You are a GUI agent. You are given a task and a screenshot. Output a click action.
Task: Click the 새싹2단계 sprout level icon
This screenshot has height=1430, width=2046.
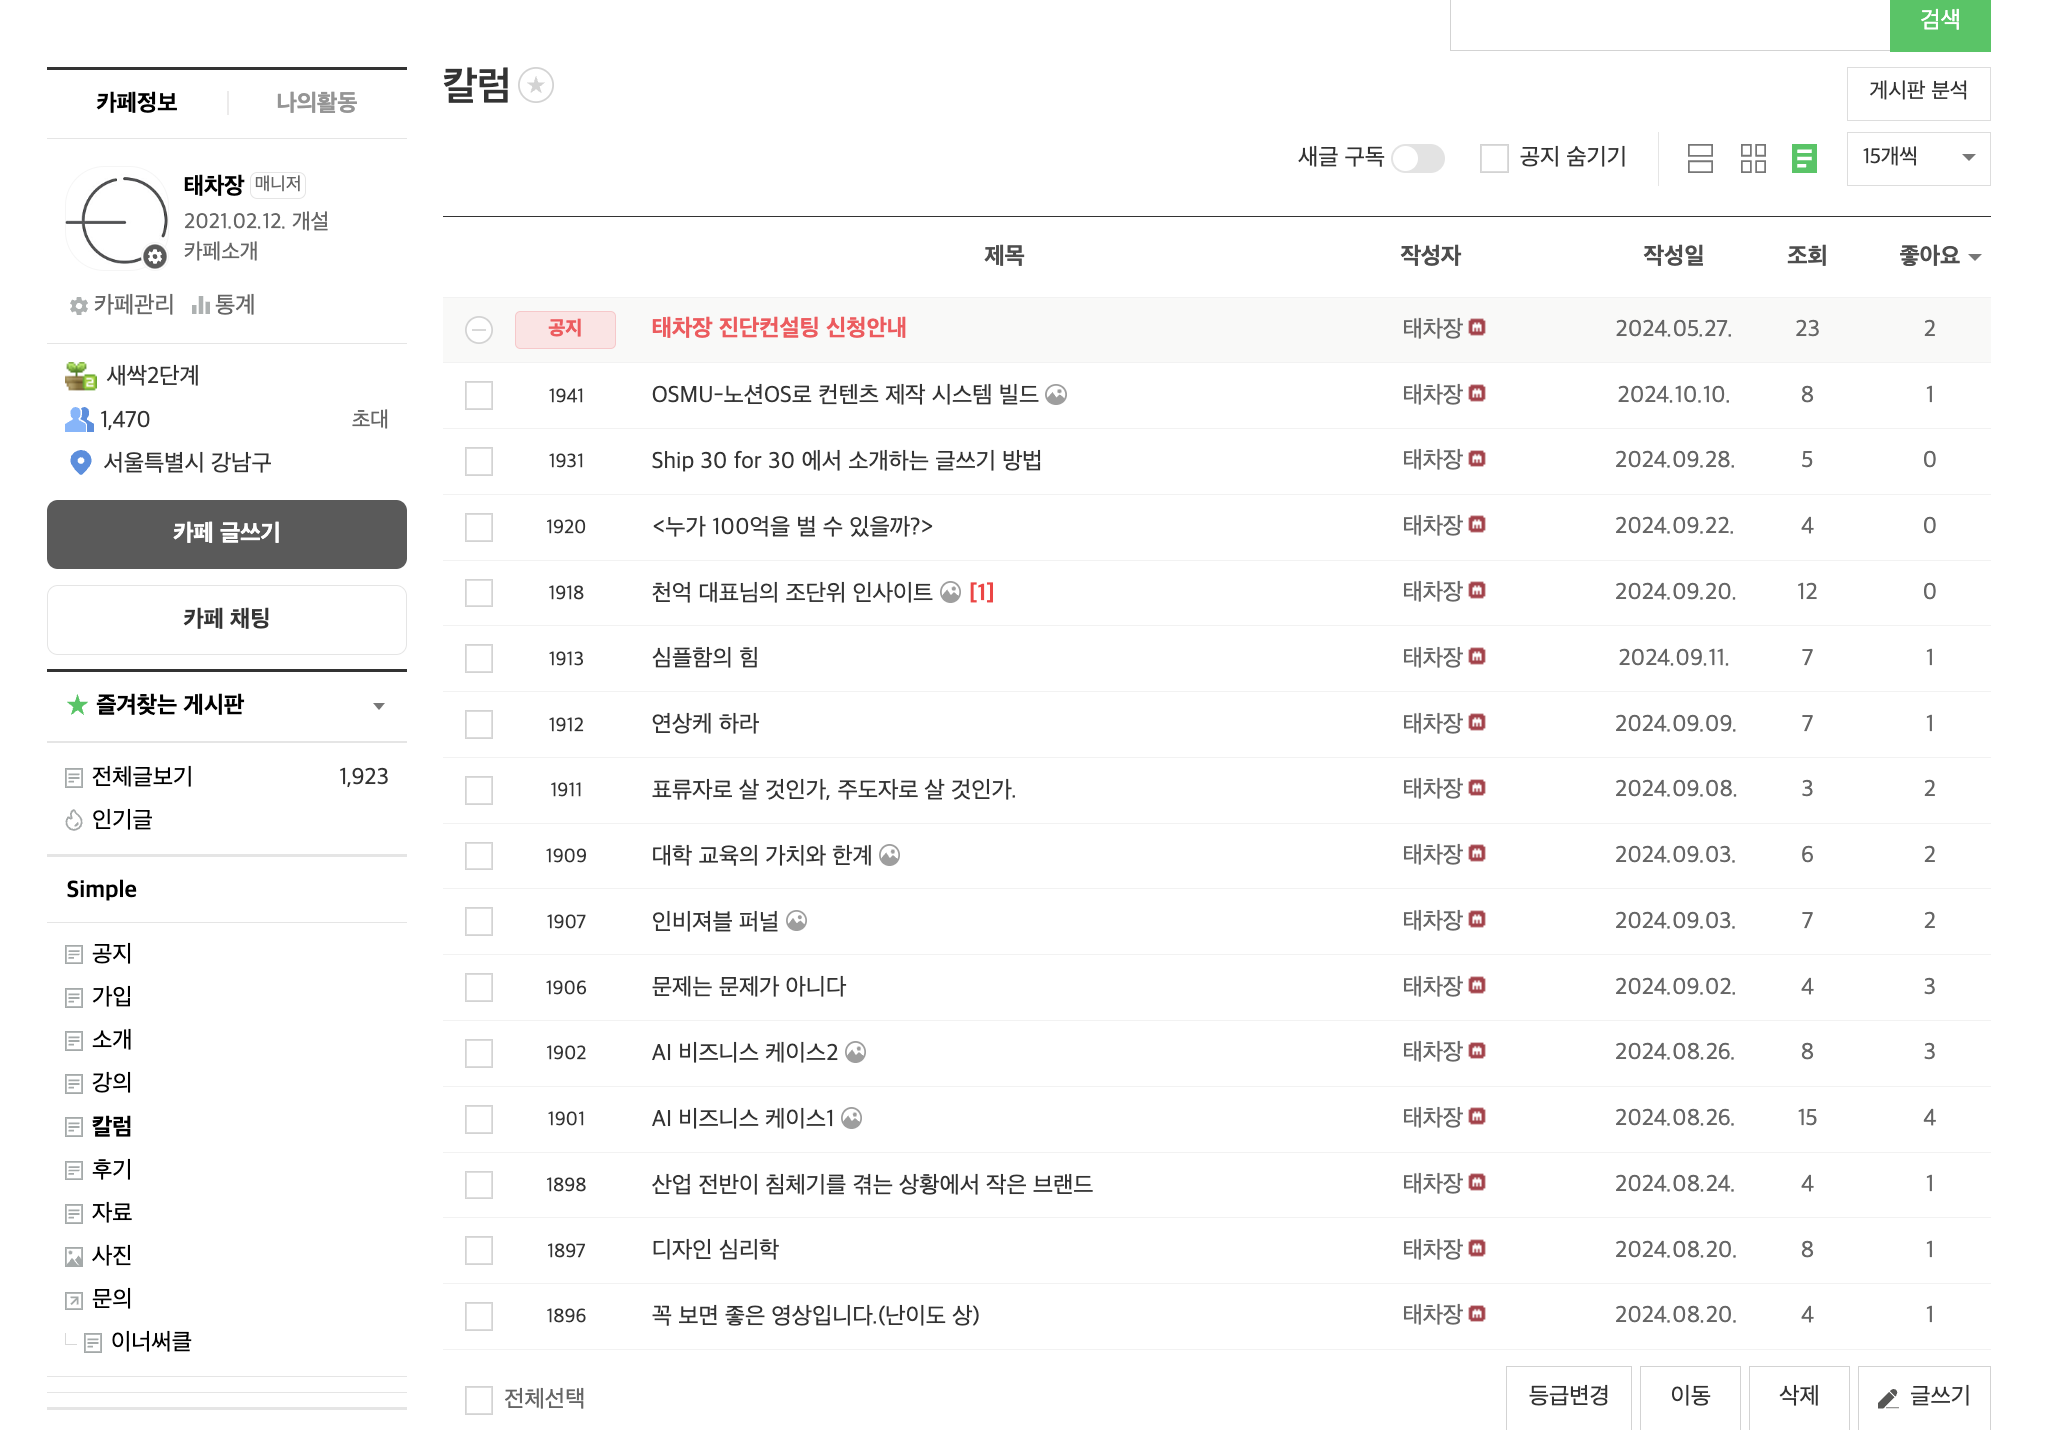click(x=80, y=376)
